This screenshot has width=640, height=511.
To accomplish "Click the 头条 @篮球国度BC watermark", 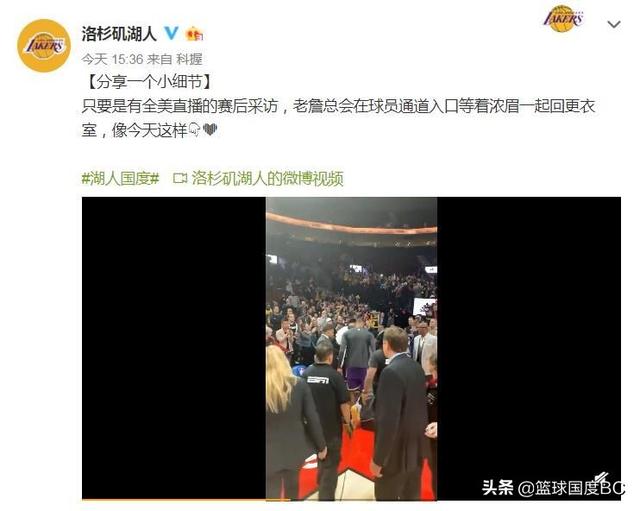I will coord(553,487).
